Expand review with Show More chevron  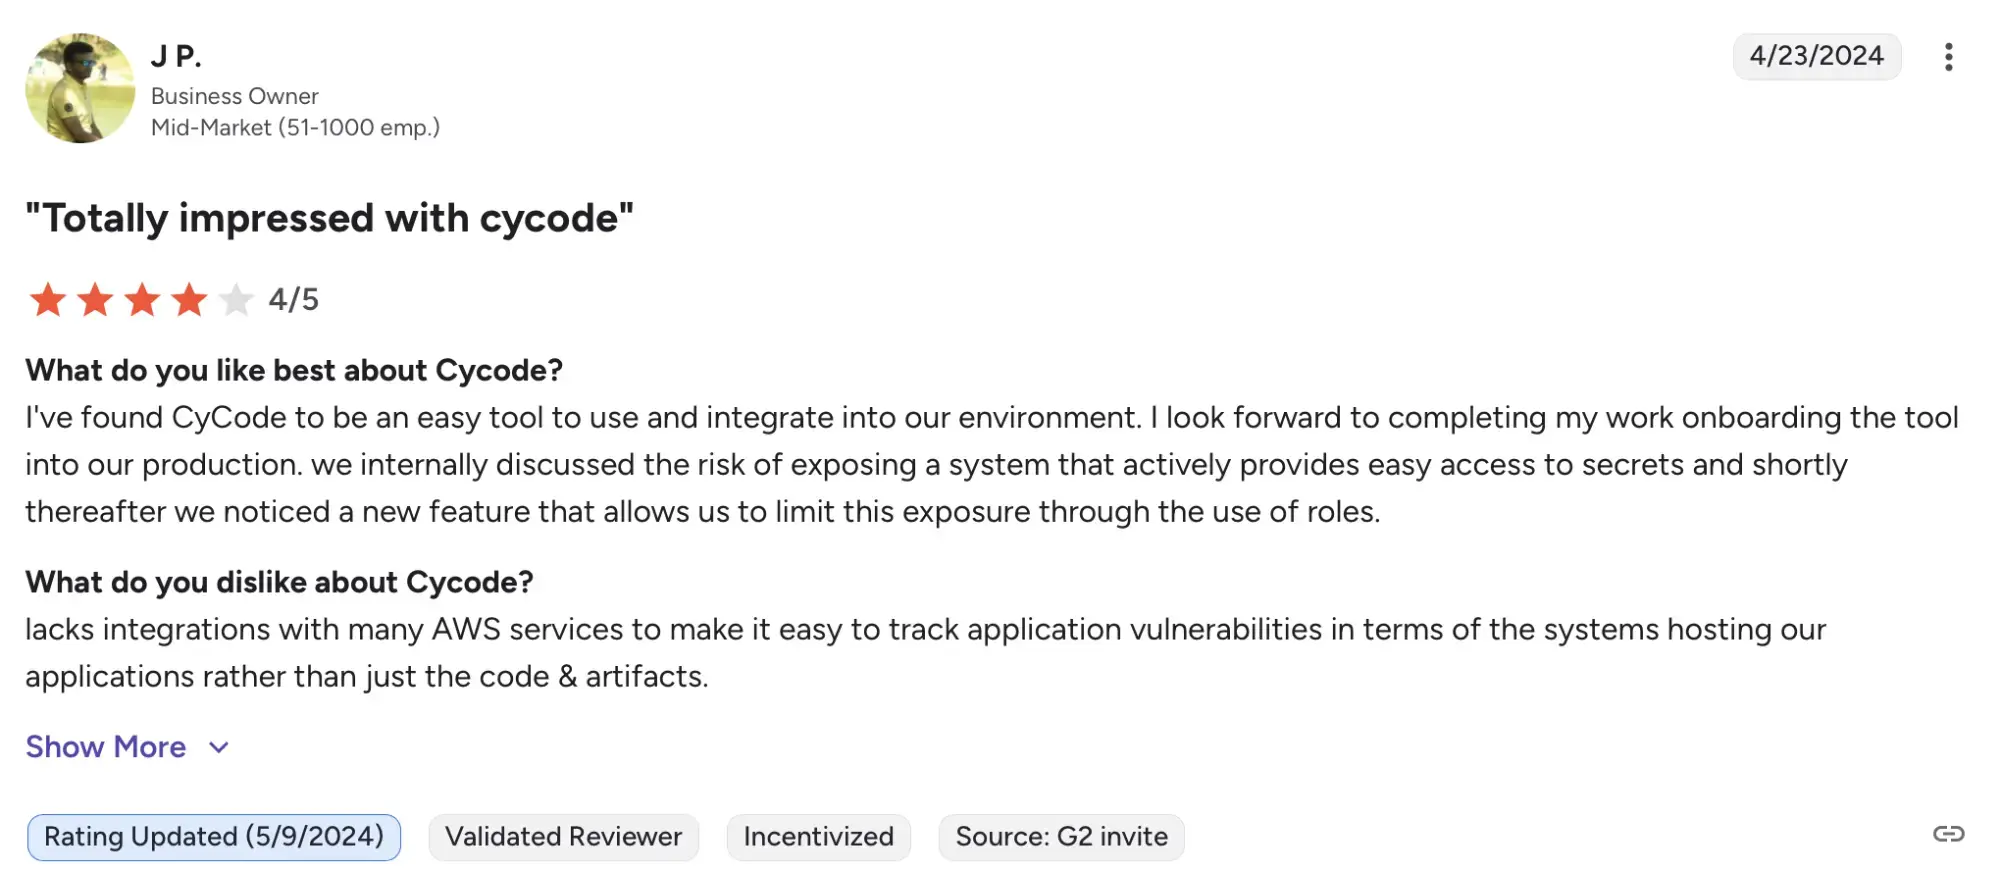[x=219, y=747]
